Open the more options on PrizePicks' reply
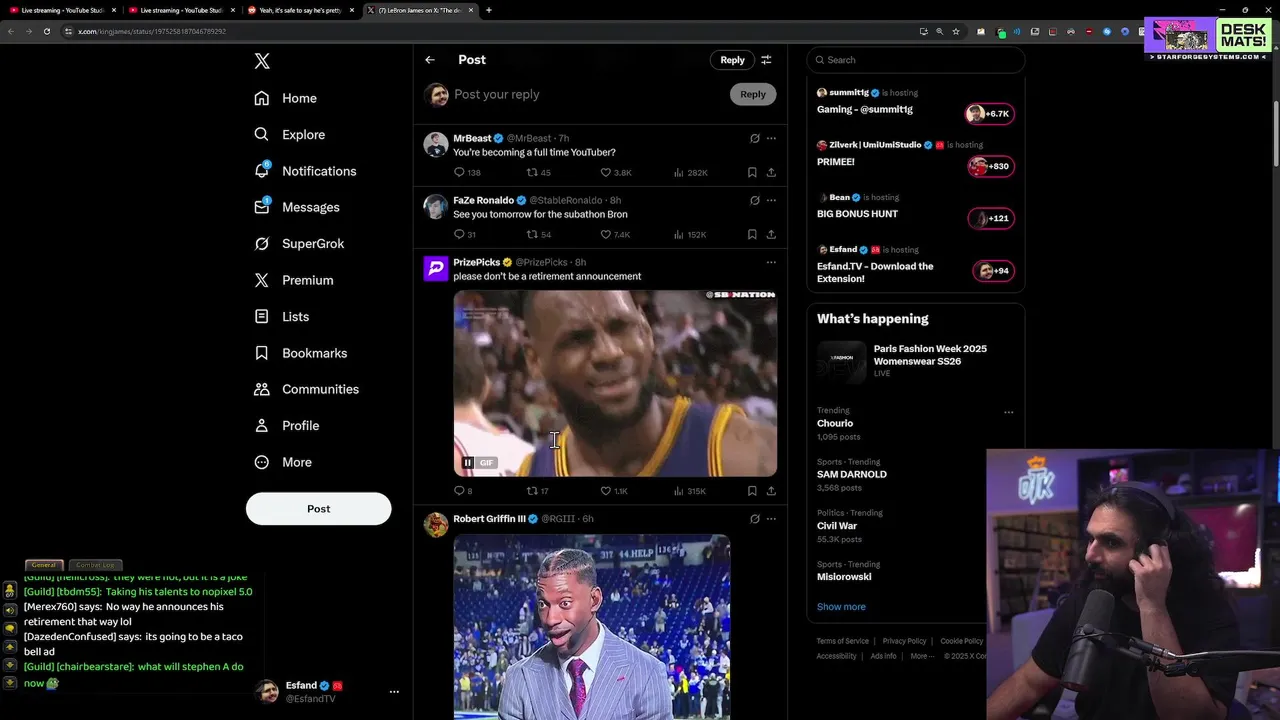 click(x=771, y=262)
